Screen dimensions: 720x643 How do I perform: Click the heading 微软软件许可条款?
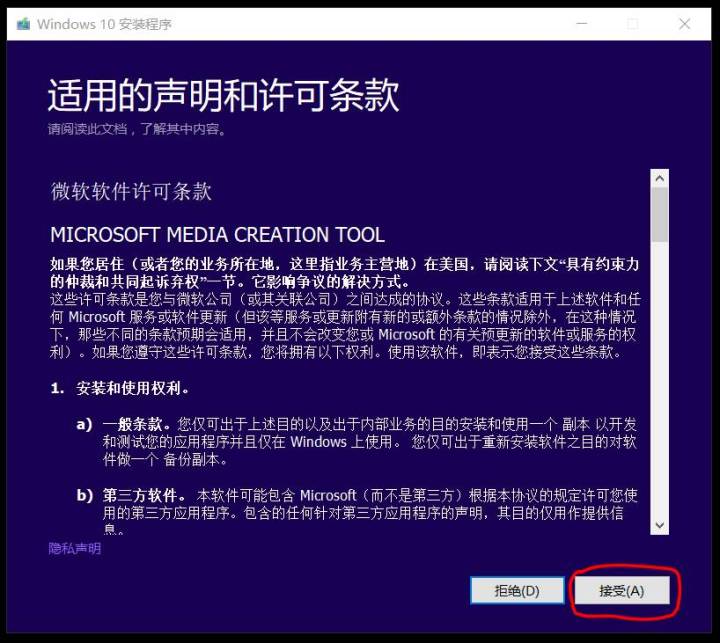point(131,191)
